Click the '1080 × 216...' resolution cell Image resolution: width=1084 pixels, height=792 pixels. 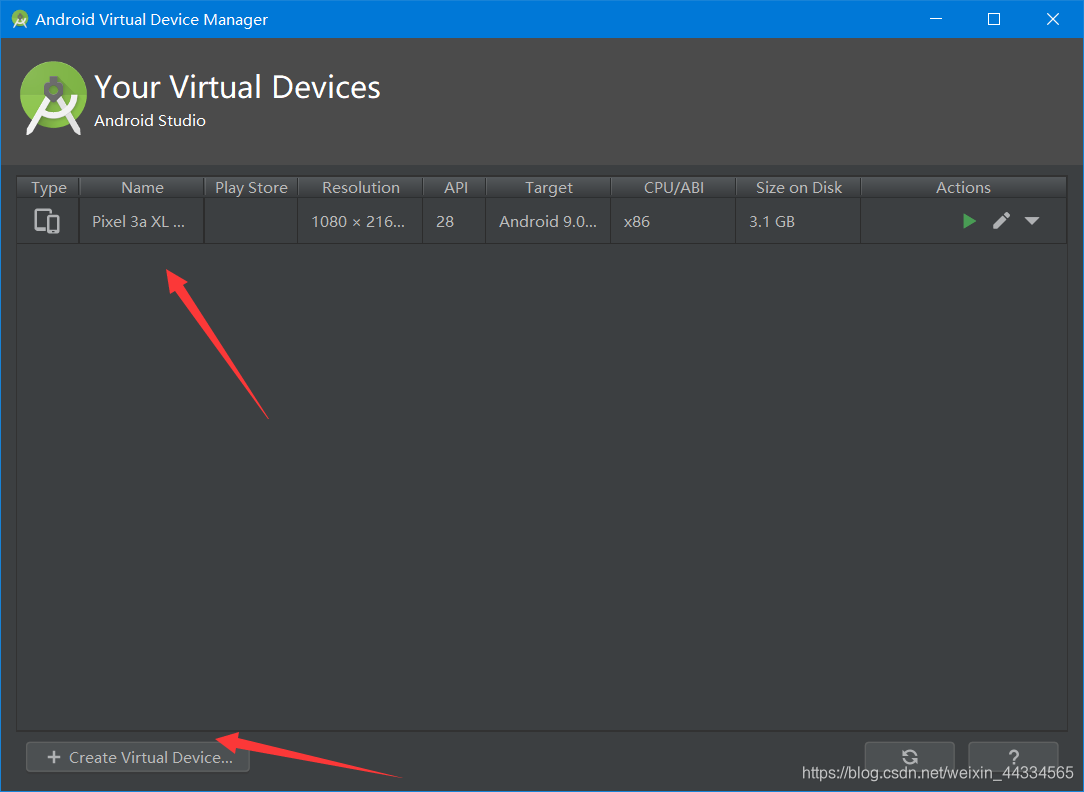coord(360,221)
